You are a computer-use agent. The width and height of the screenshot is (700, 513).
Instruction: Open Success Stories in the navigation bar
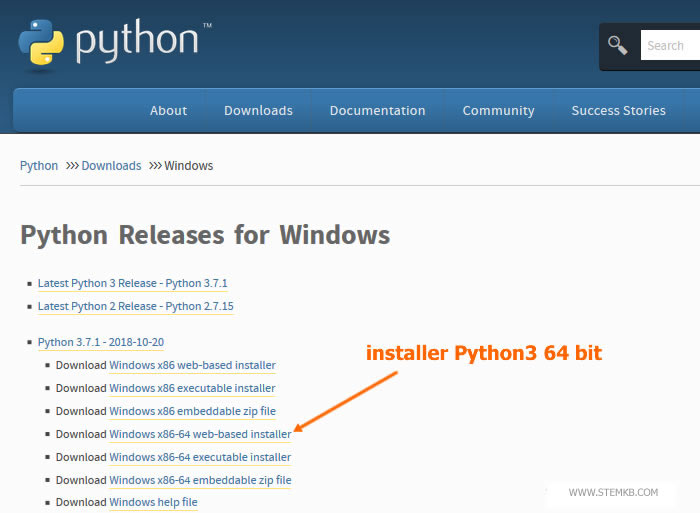click(618, 111)
